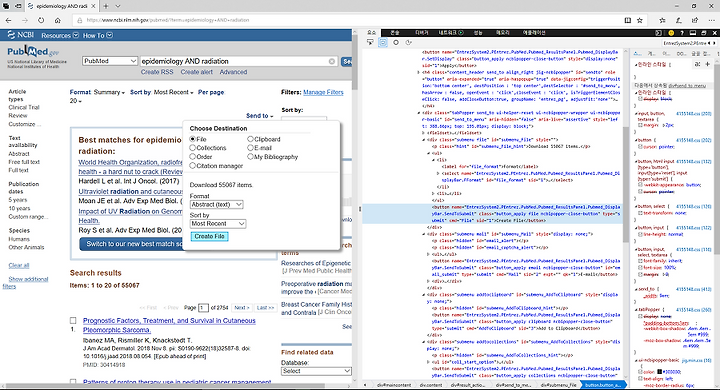Viewport: 720px width, 390px height.
Task: Click DevTools refresh DOM icon
Action: click(x=409, y=42)
